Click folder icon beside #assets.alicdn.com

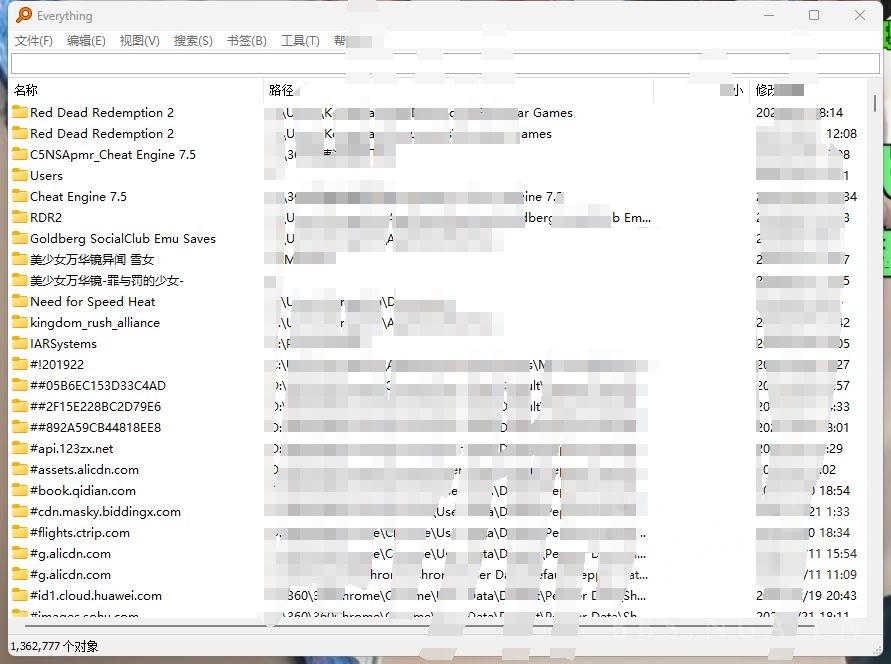tap(20, 469)
